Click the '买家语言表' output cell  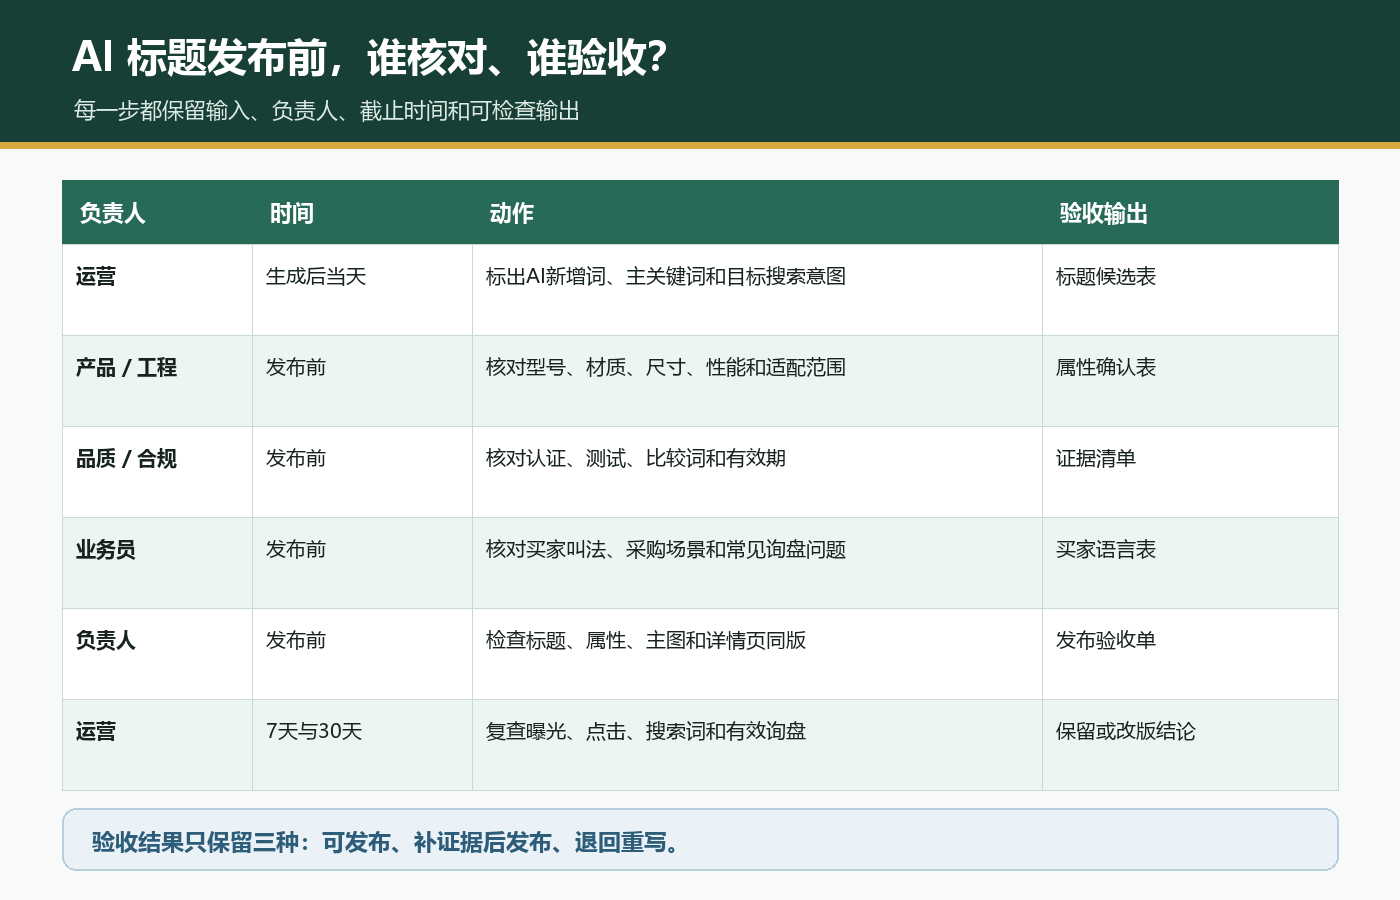pyautogui.click(x=1190, y=563)
